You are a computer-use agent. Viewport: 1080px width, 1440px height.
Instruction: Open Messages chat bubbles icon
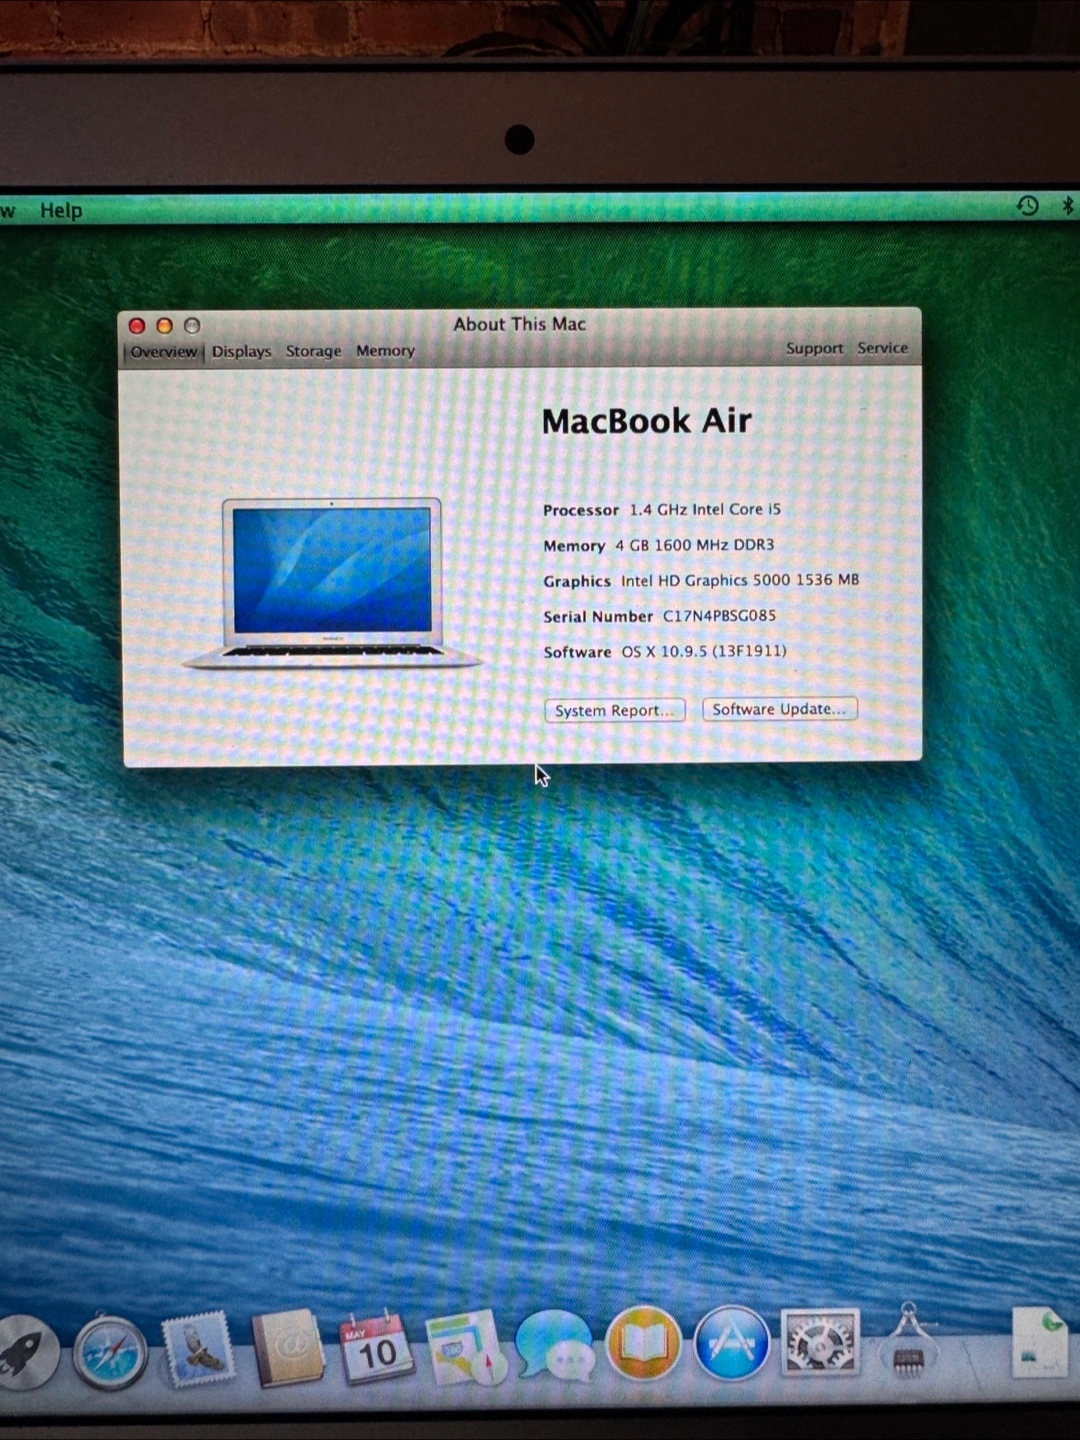pos(555,1346)
